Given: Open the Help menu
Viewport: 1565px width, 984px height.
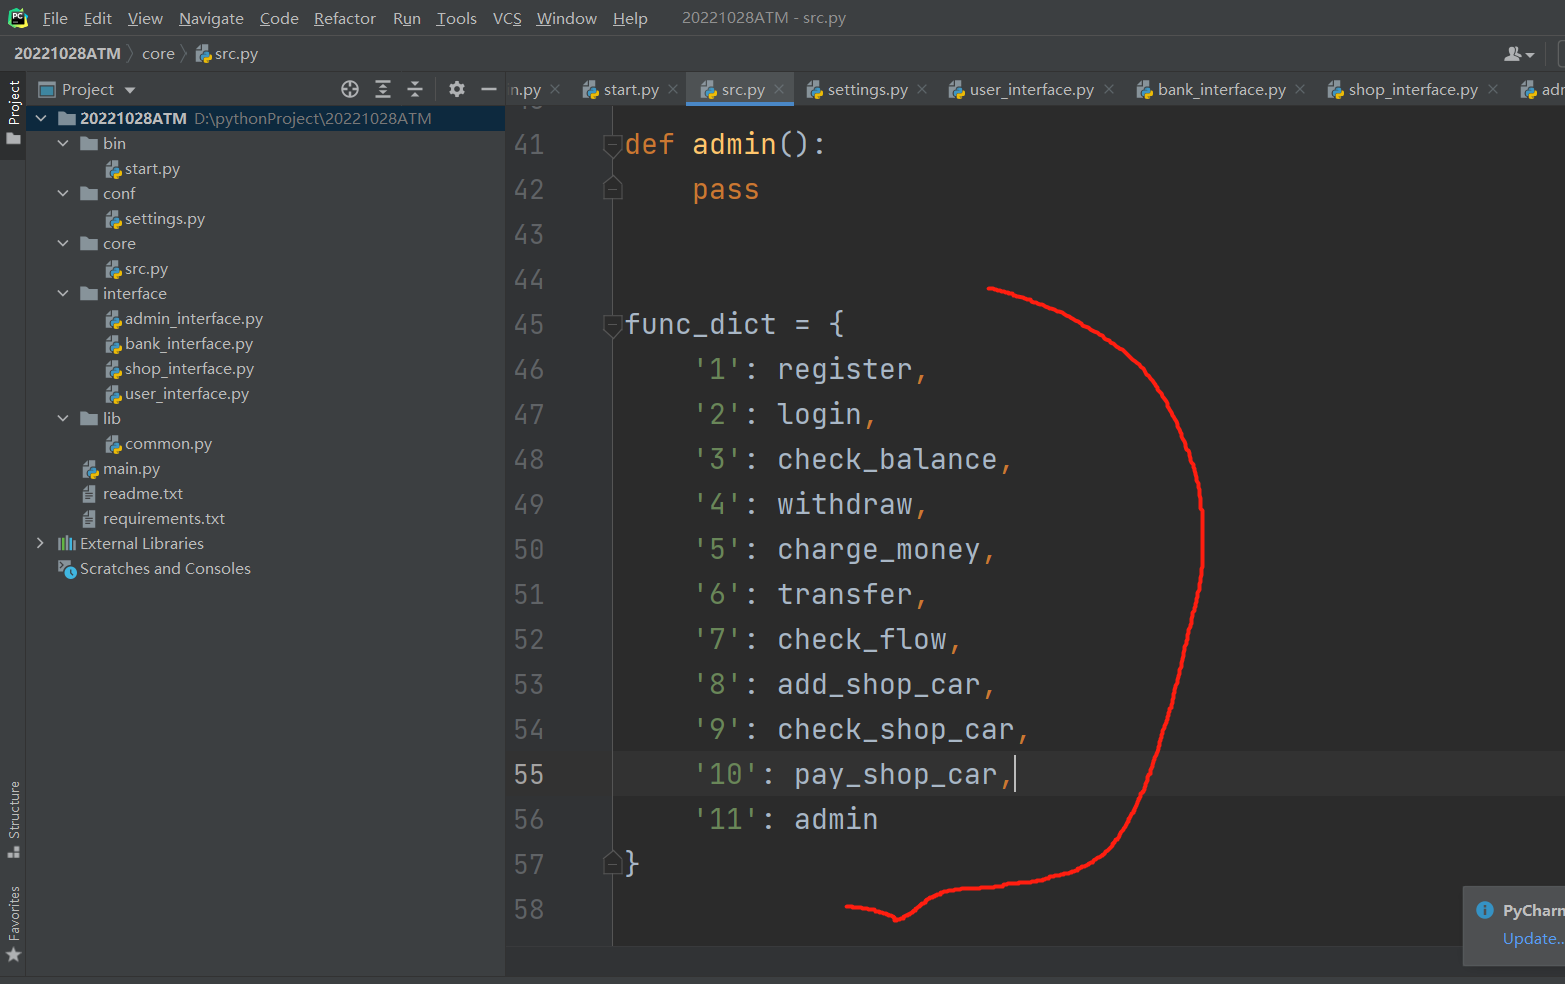Looking at the screenshot, I should point(630,19).
